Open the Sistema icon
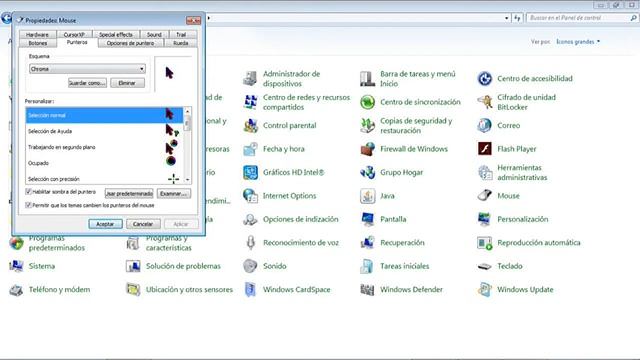 (x=16, y=266)
